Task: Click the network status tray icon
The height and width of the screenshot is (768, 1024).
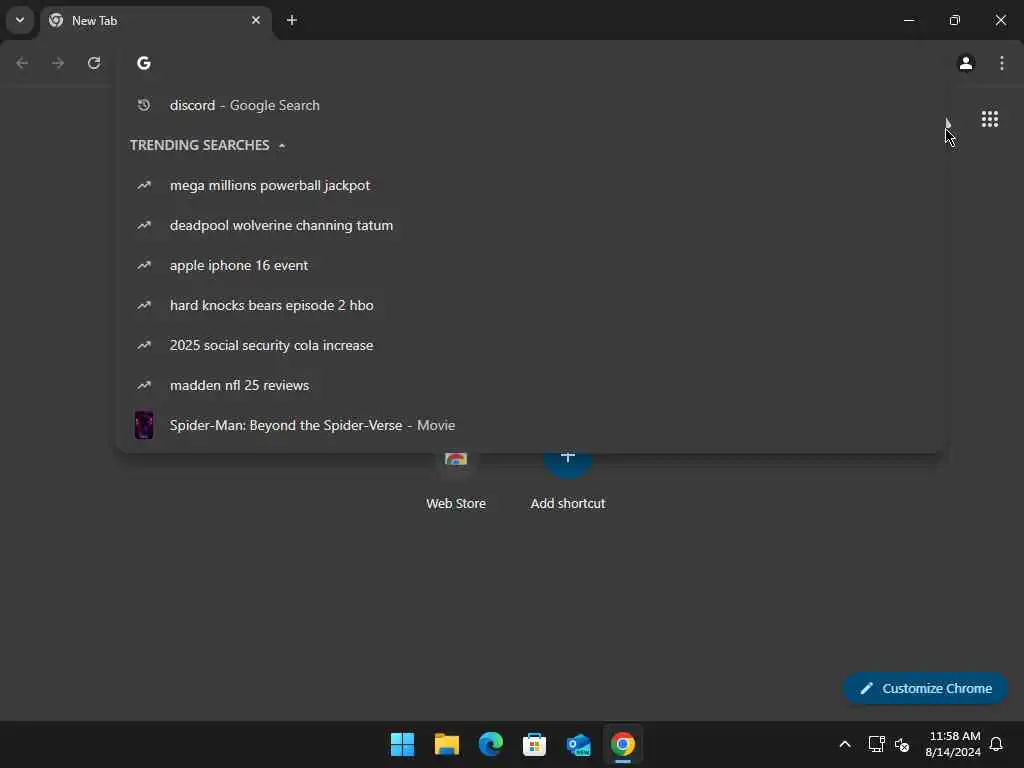Action: [x=876, y=744]
